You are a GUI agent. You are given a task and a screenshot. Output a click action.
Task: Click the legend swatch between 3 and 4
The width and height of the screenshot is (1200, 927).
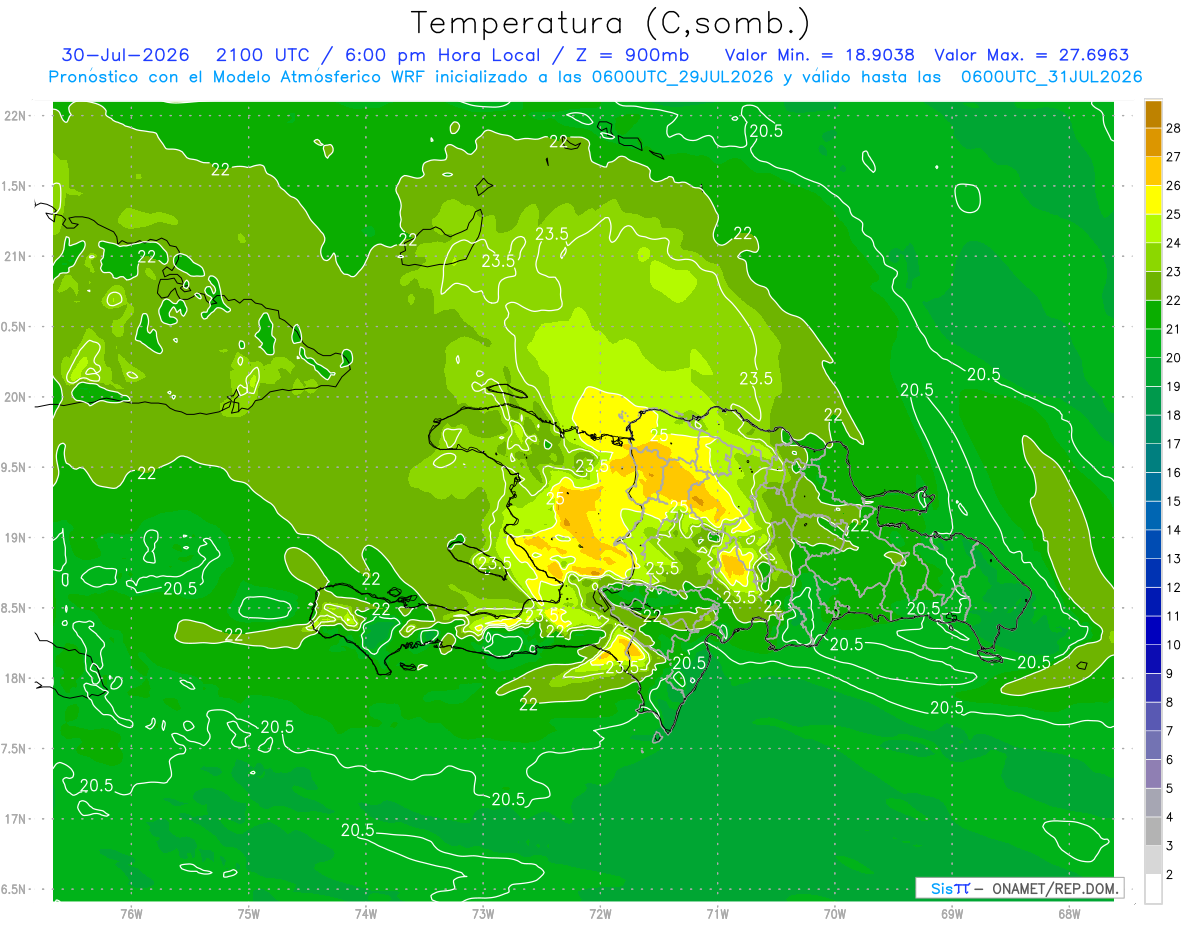(1153, 832)
